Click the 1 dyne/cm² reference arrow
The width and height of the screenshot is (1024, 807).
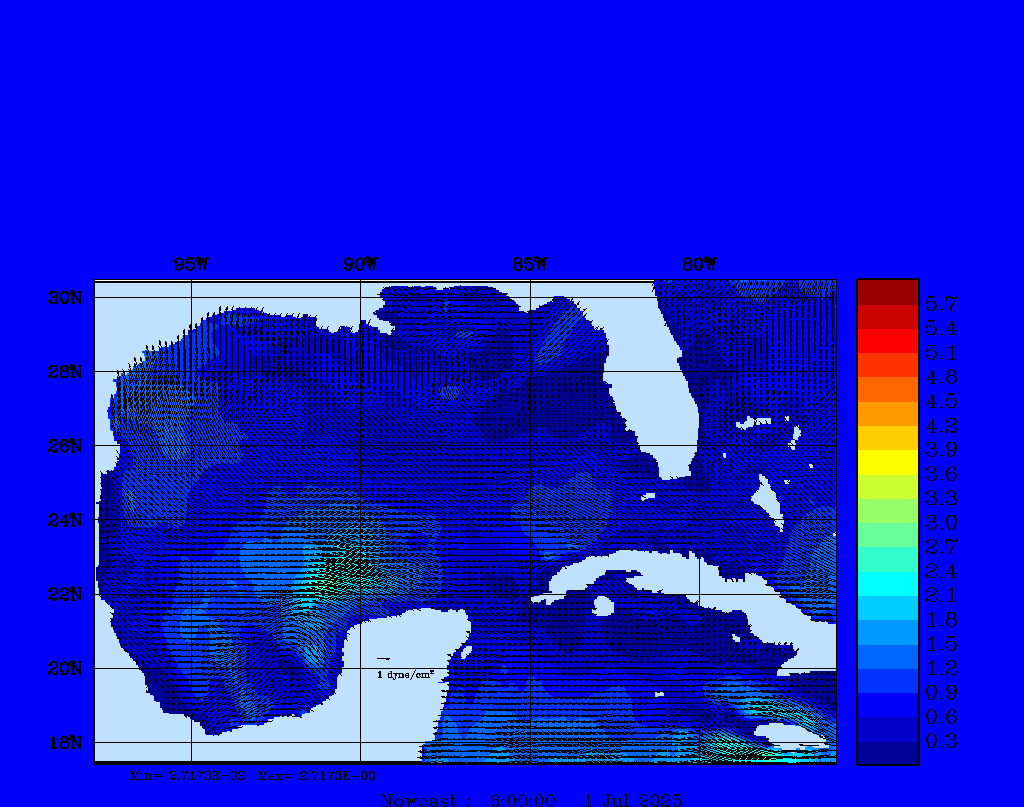click(383, 658)
